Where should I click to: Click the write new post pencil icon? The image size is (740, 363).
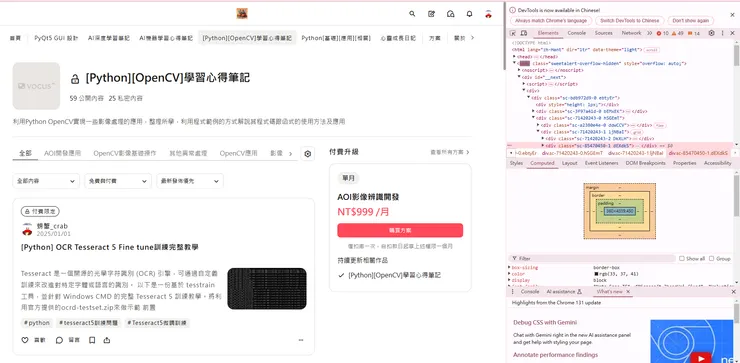431,14
